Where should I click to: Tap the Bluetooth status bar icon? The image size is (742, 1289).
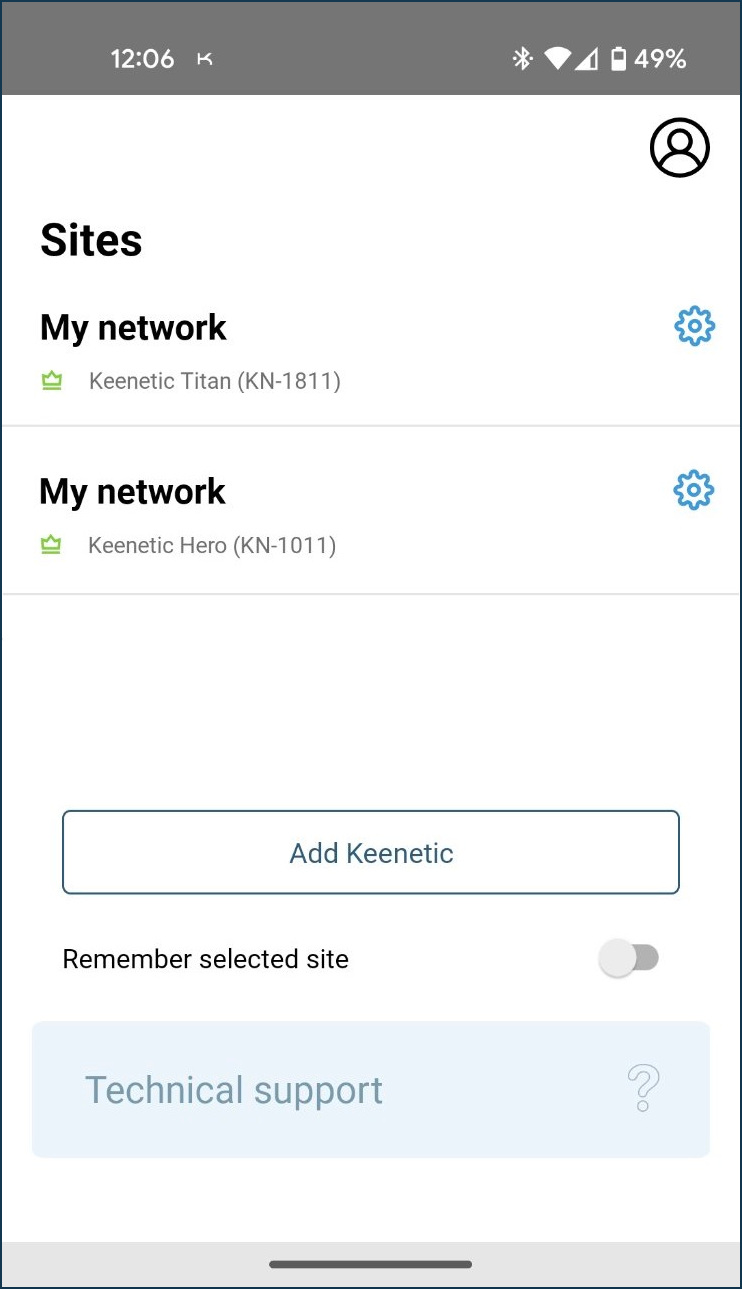coord(522,59)
